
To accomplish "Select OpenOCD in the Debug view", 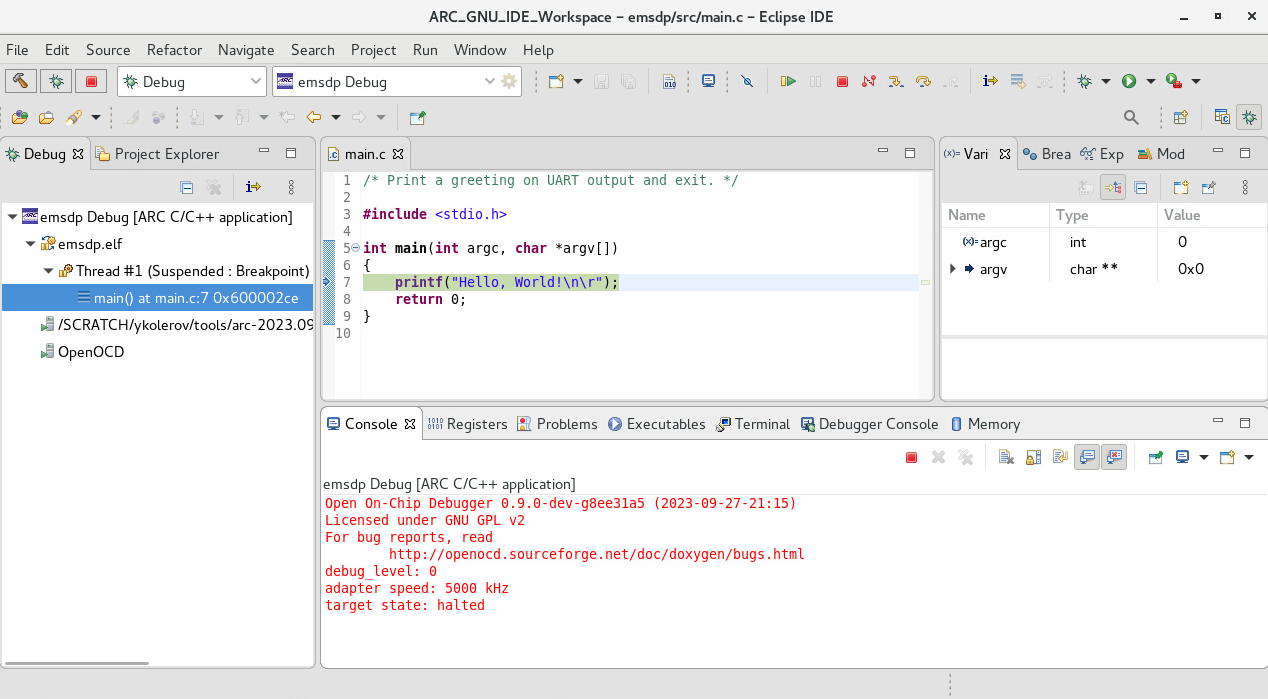I will (x=92, y=352).
